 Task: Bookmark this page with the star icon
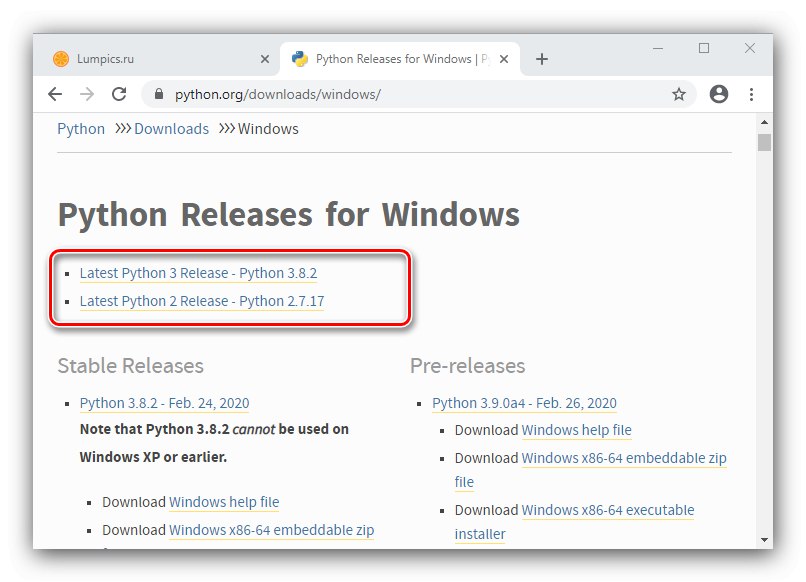(x=679, y=94)
